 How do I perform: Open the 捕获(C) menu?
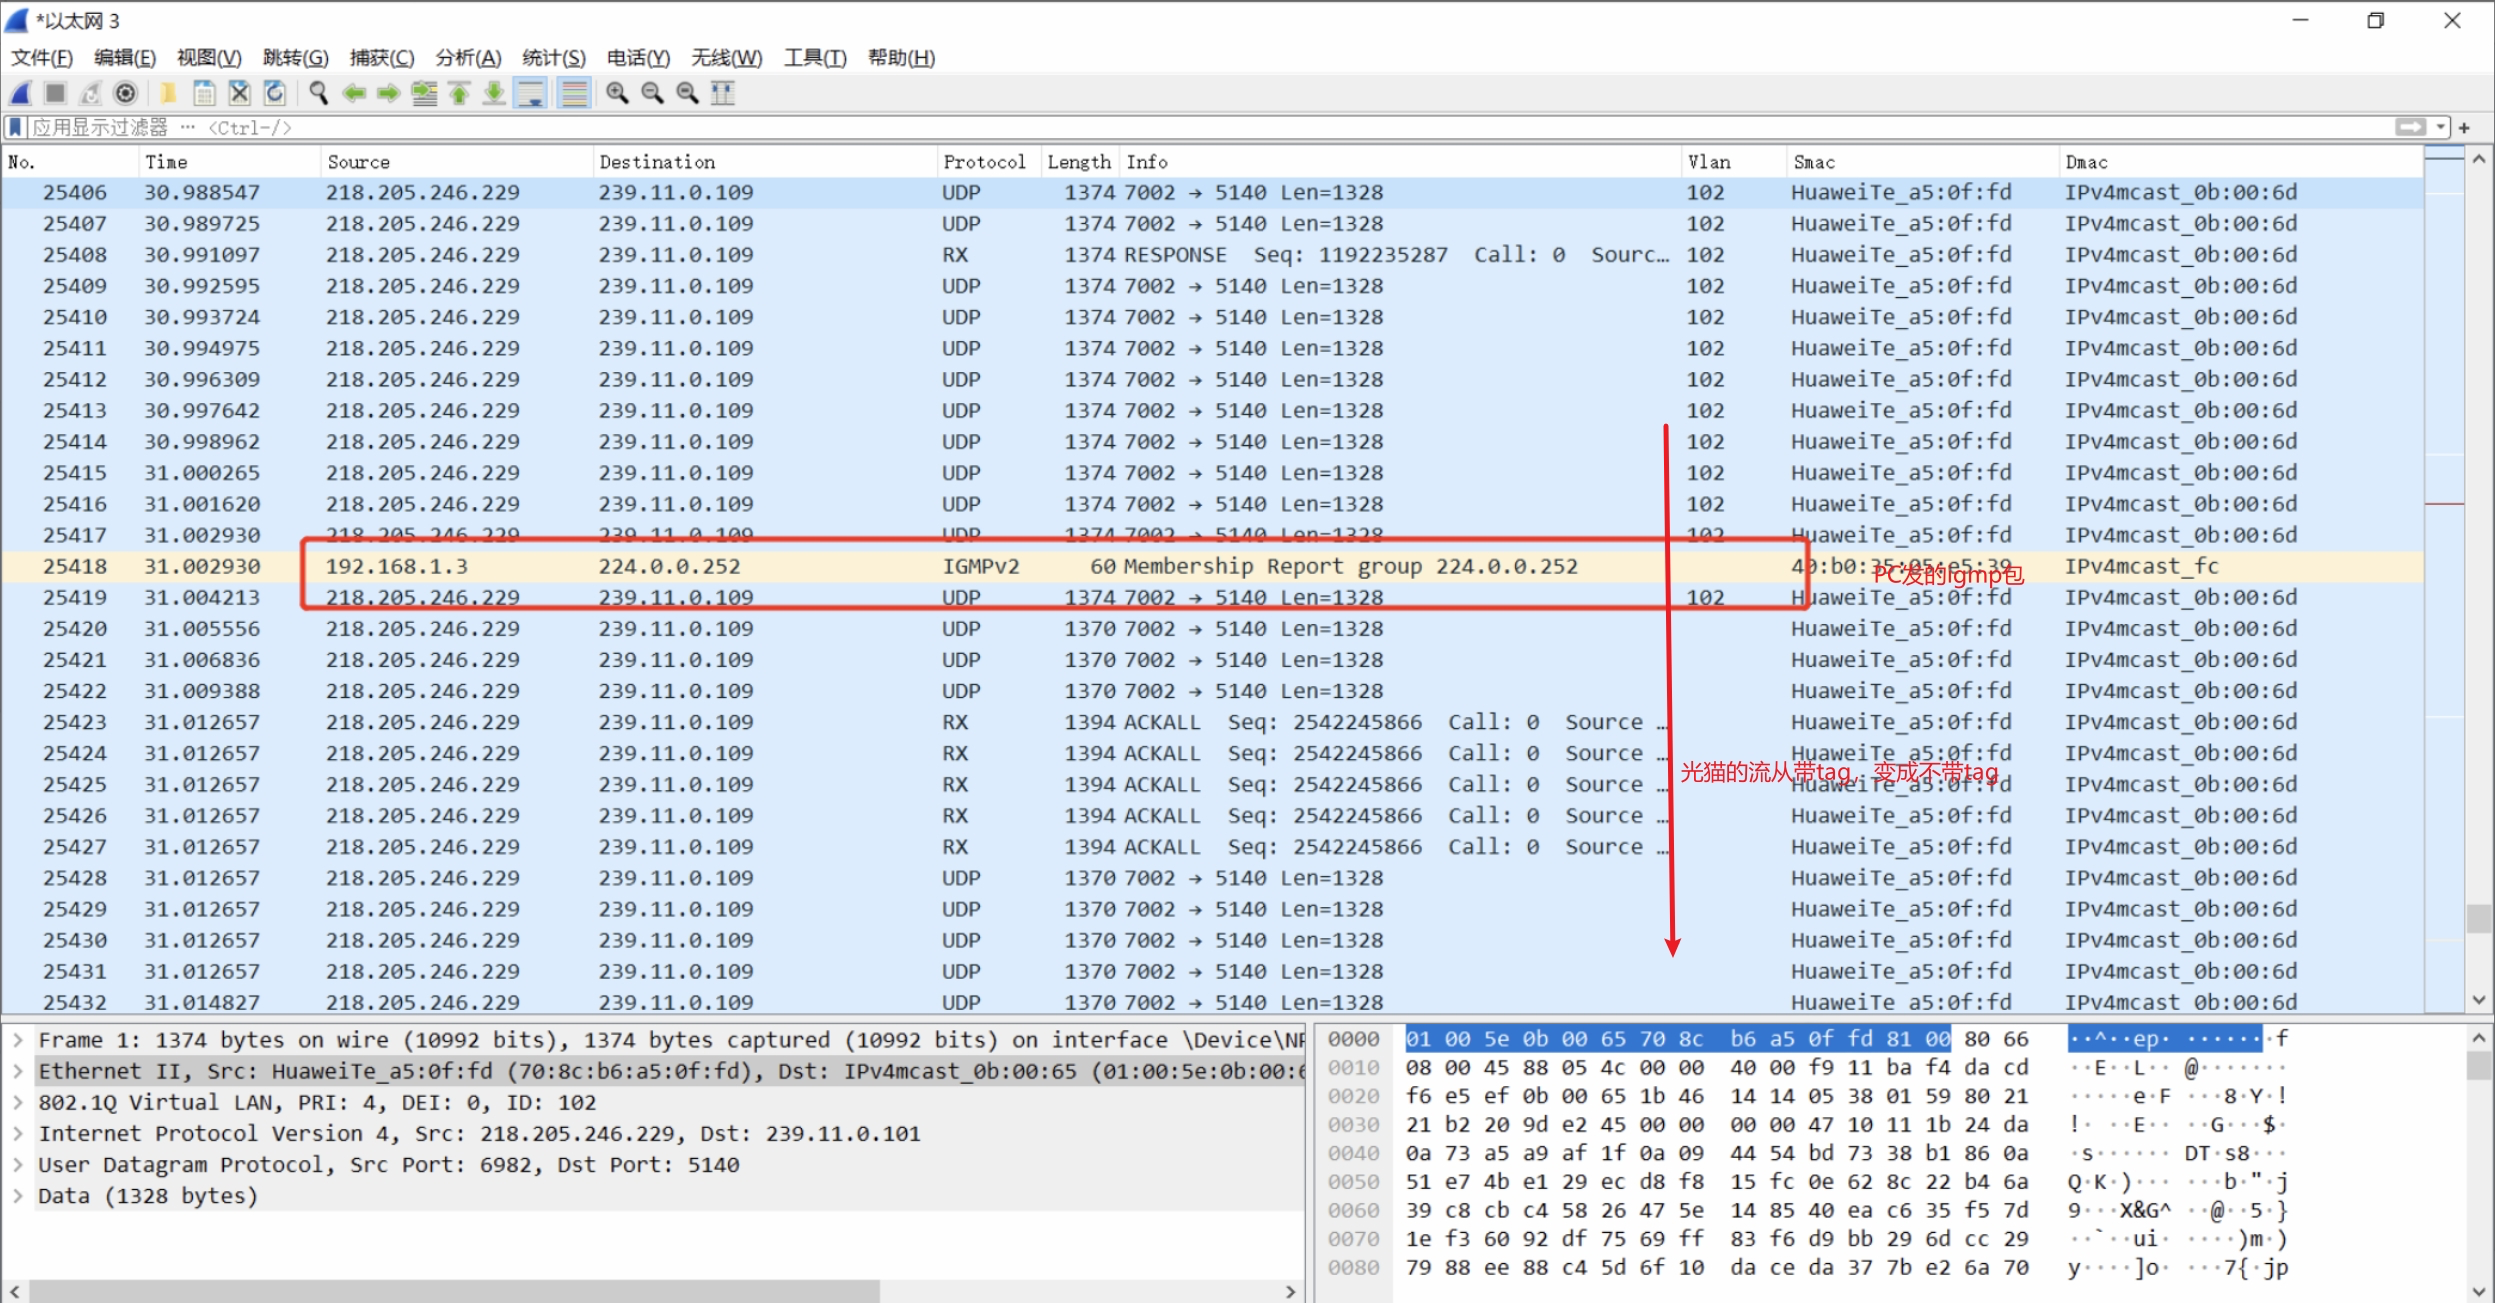pyautogui.click(x=381, y=58)
